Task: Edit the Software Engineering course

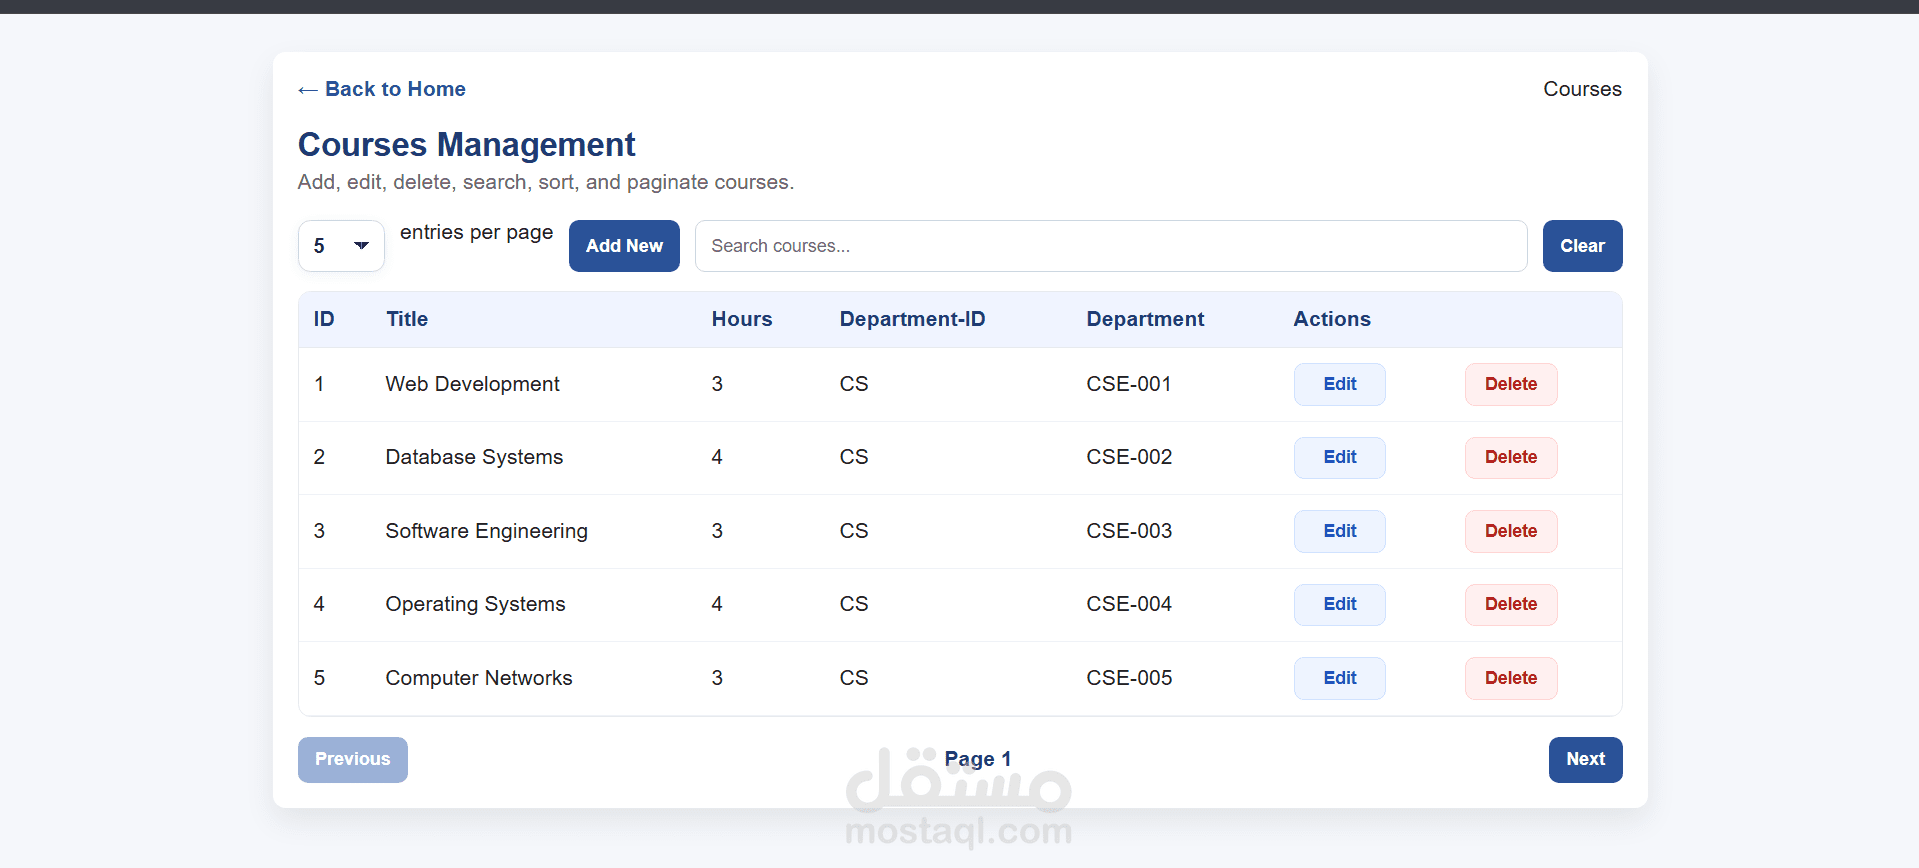Action: point(1340,531)
